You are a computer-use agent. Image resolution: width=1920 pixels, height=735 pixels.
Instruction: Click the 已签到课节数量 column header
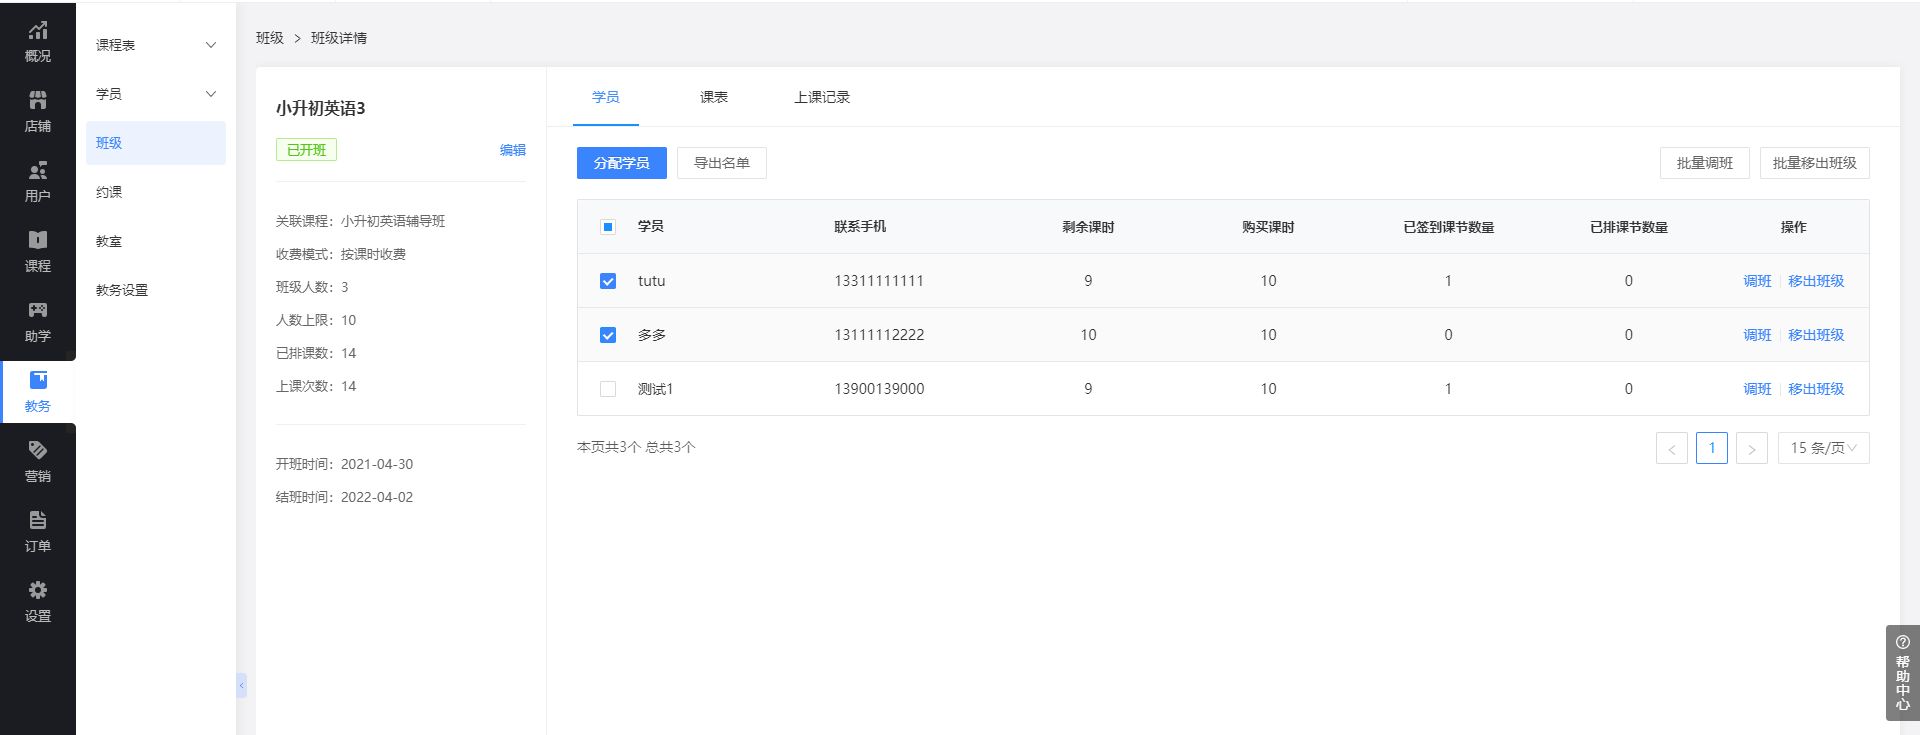pos(1448,227)
